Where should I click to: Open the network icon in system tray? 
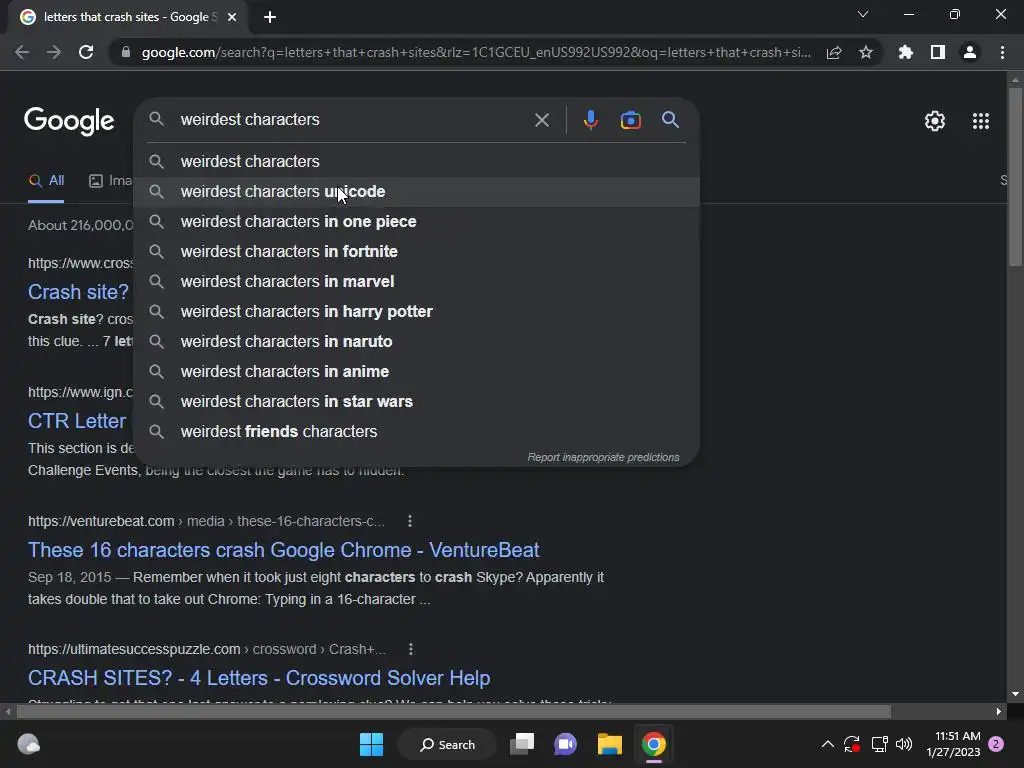click(x=879, y=744)
